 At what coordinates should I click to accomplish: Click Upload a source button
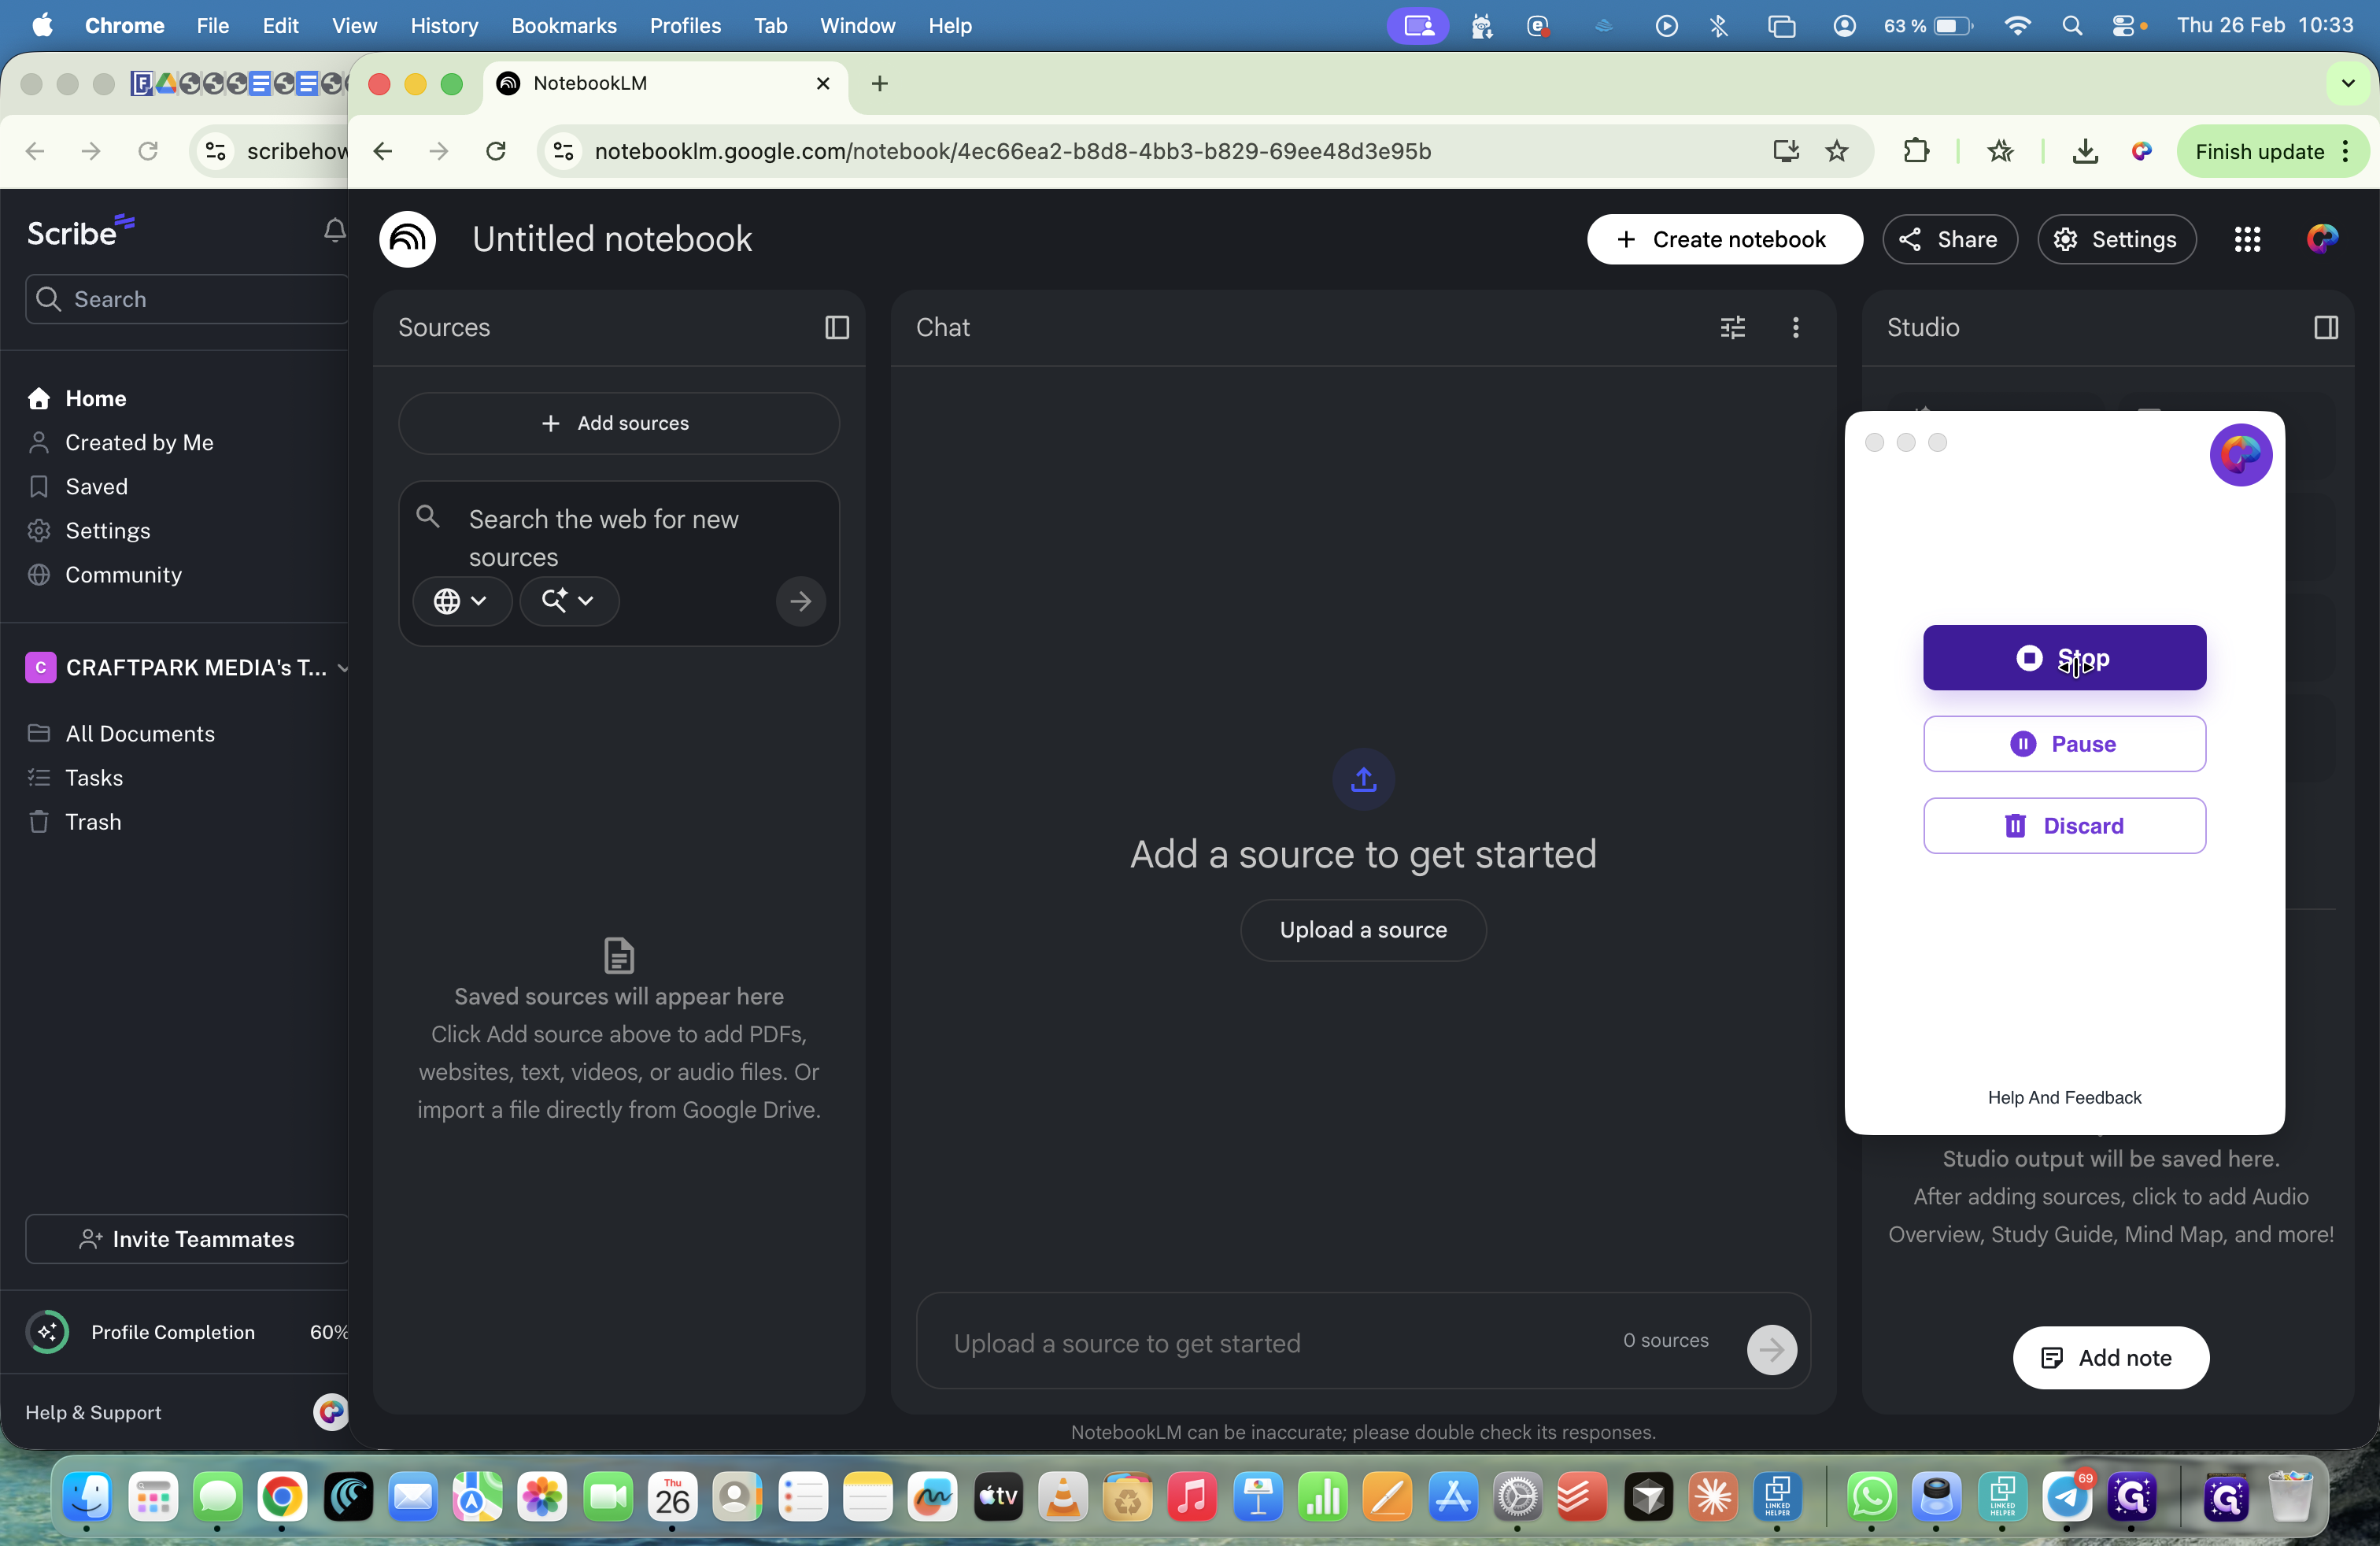(1362, 930)
